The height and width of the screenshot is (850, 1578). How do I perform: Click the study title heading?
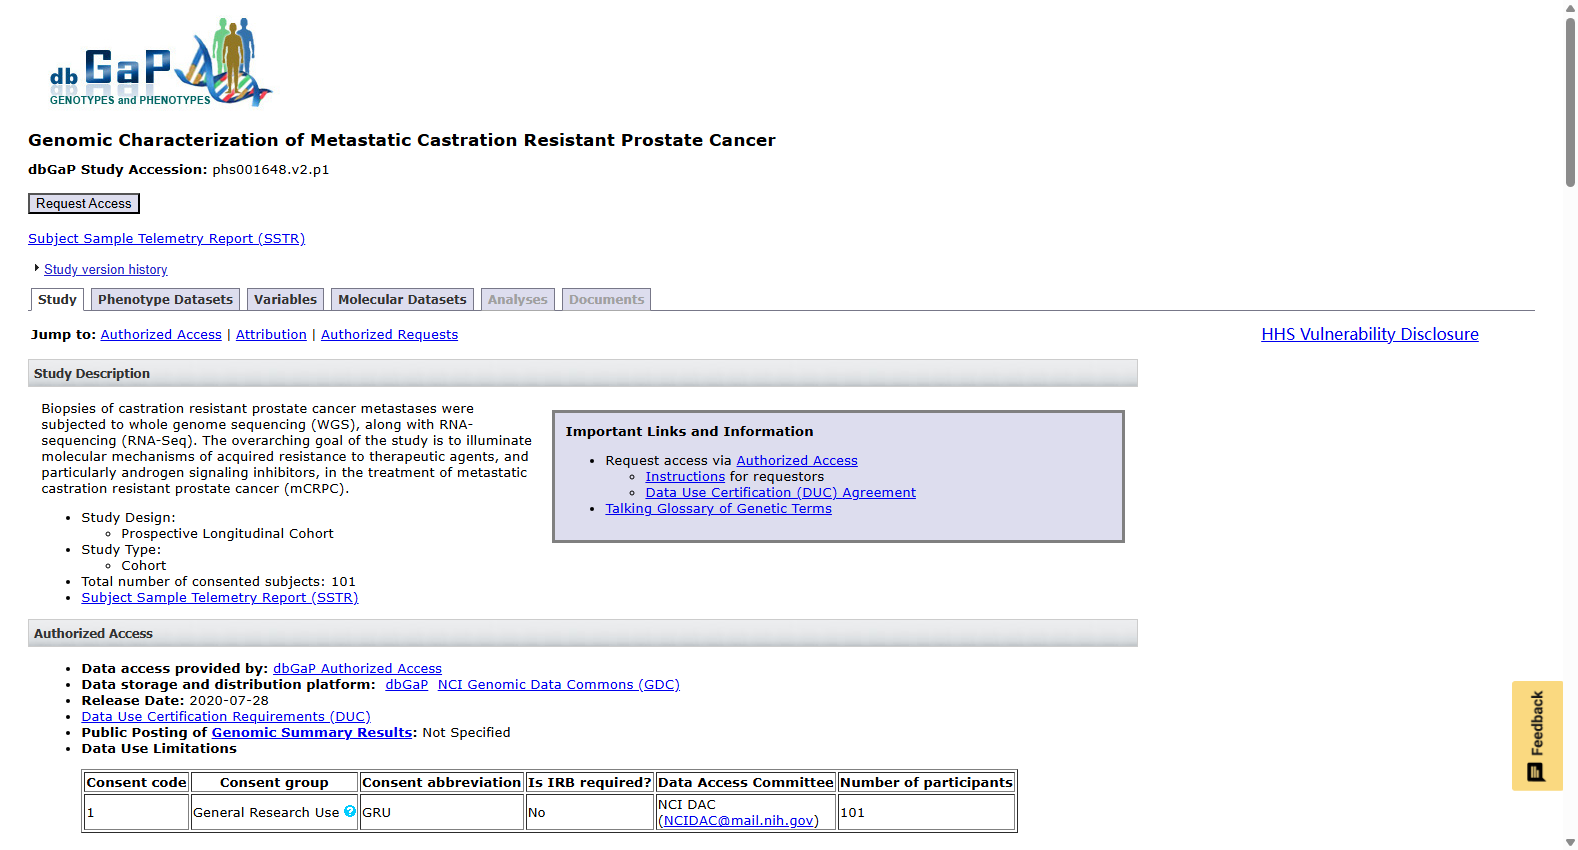click(x=402, y=140)
